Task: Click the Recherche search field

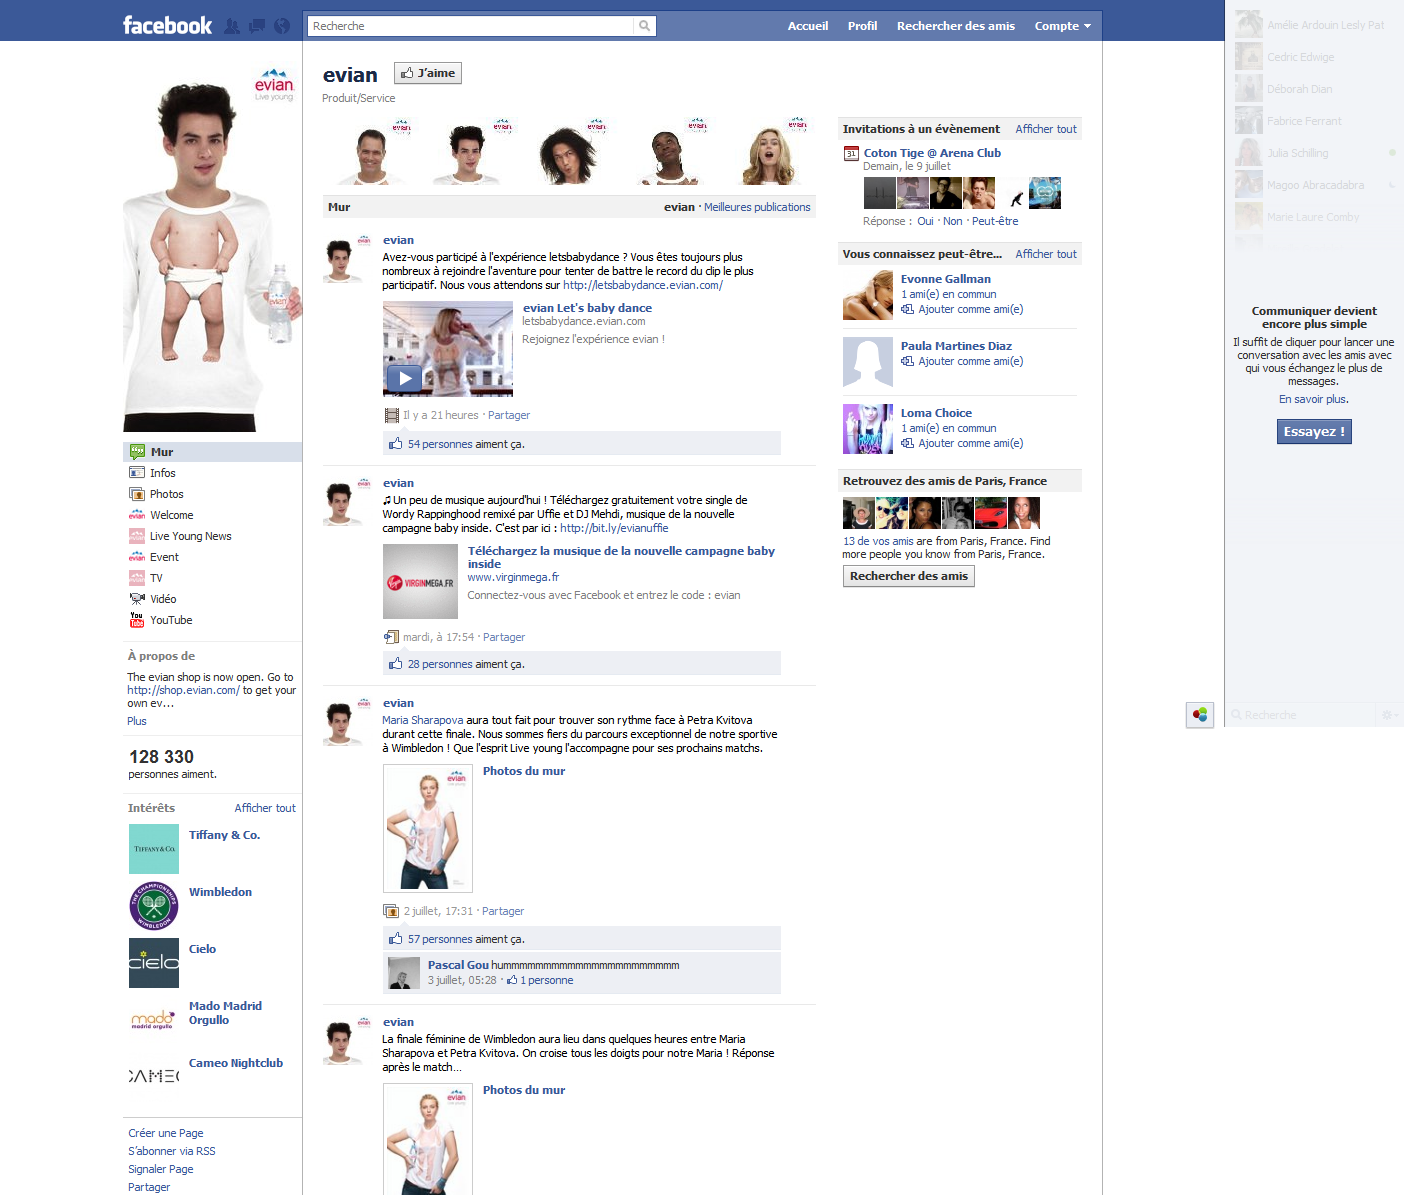Action: point(471,26)
